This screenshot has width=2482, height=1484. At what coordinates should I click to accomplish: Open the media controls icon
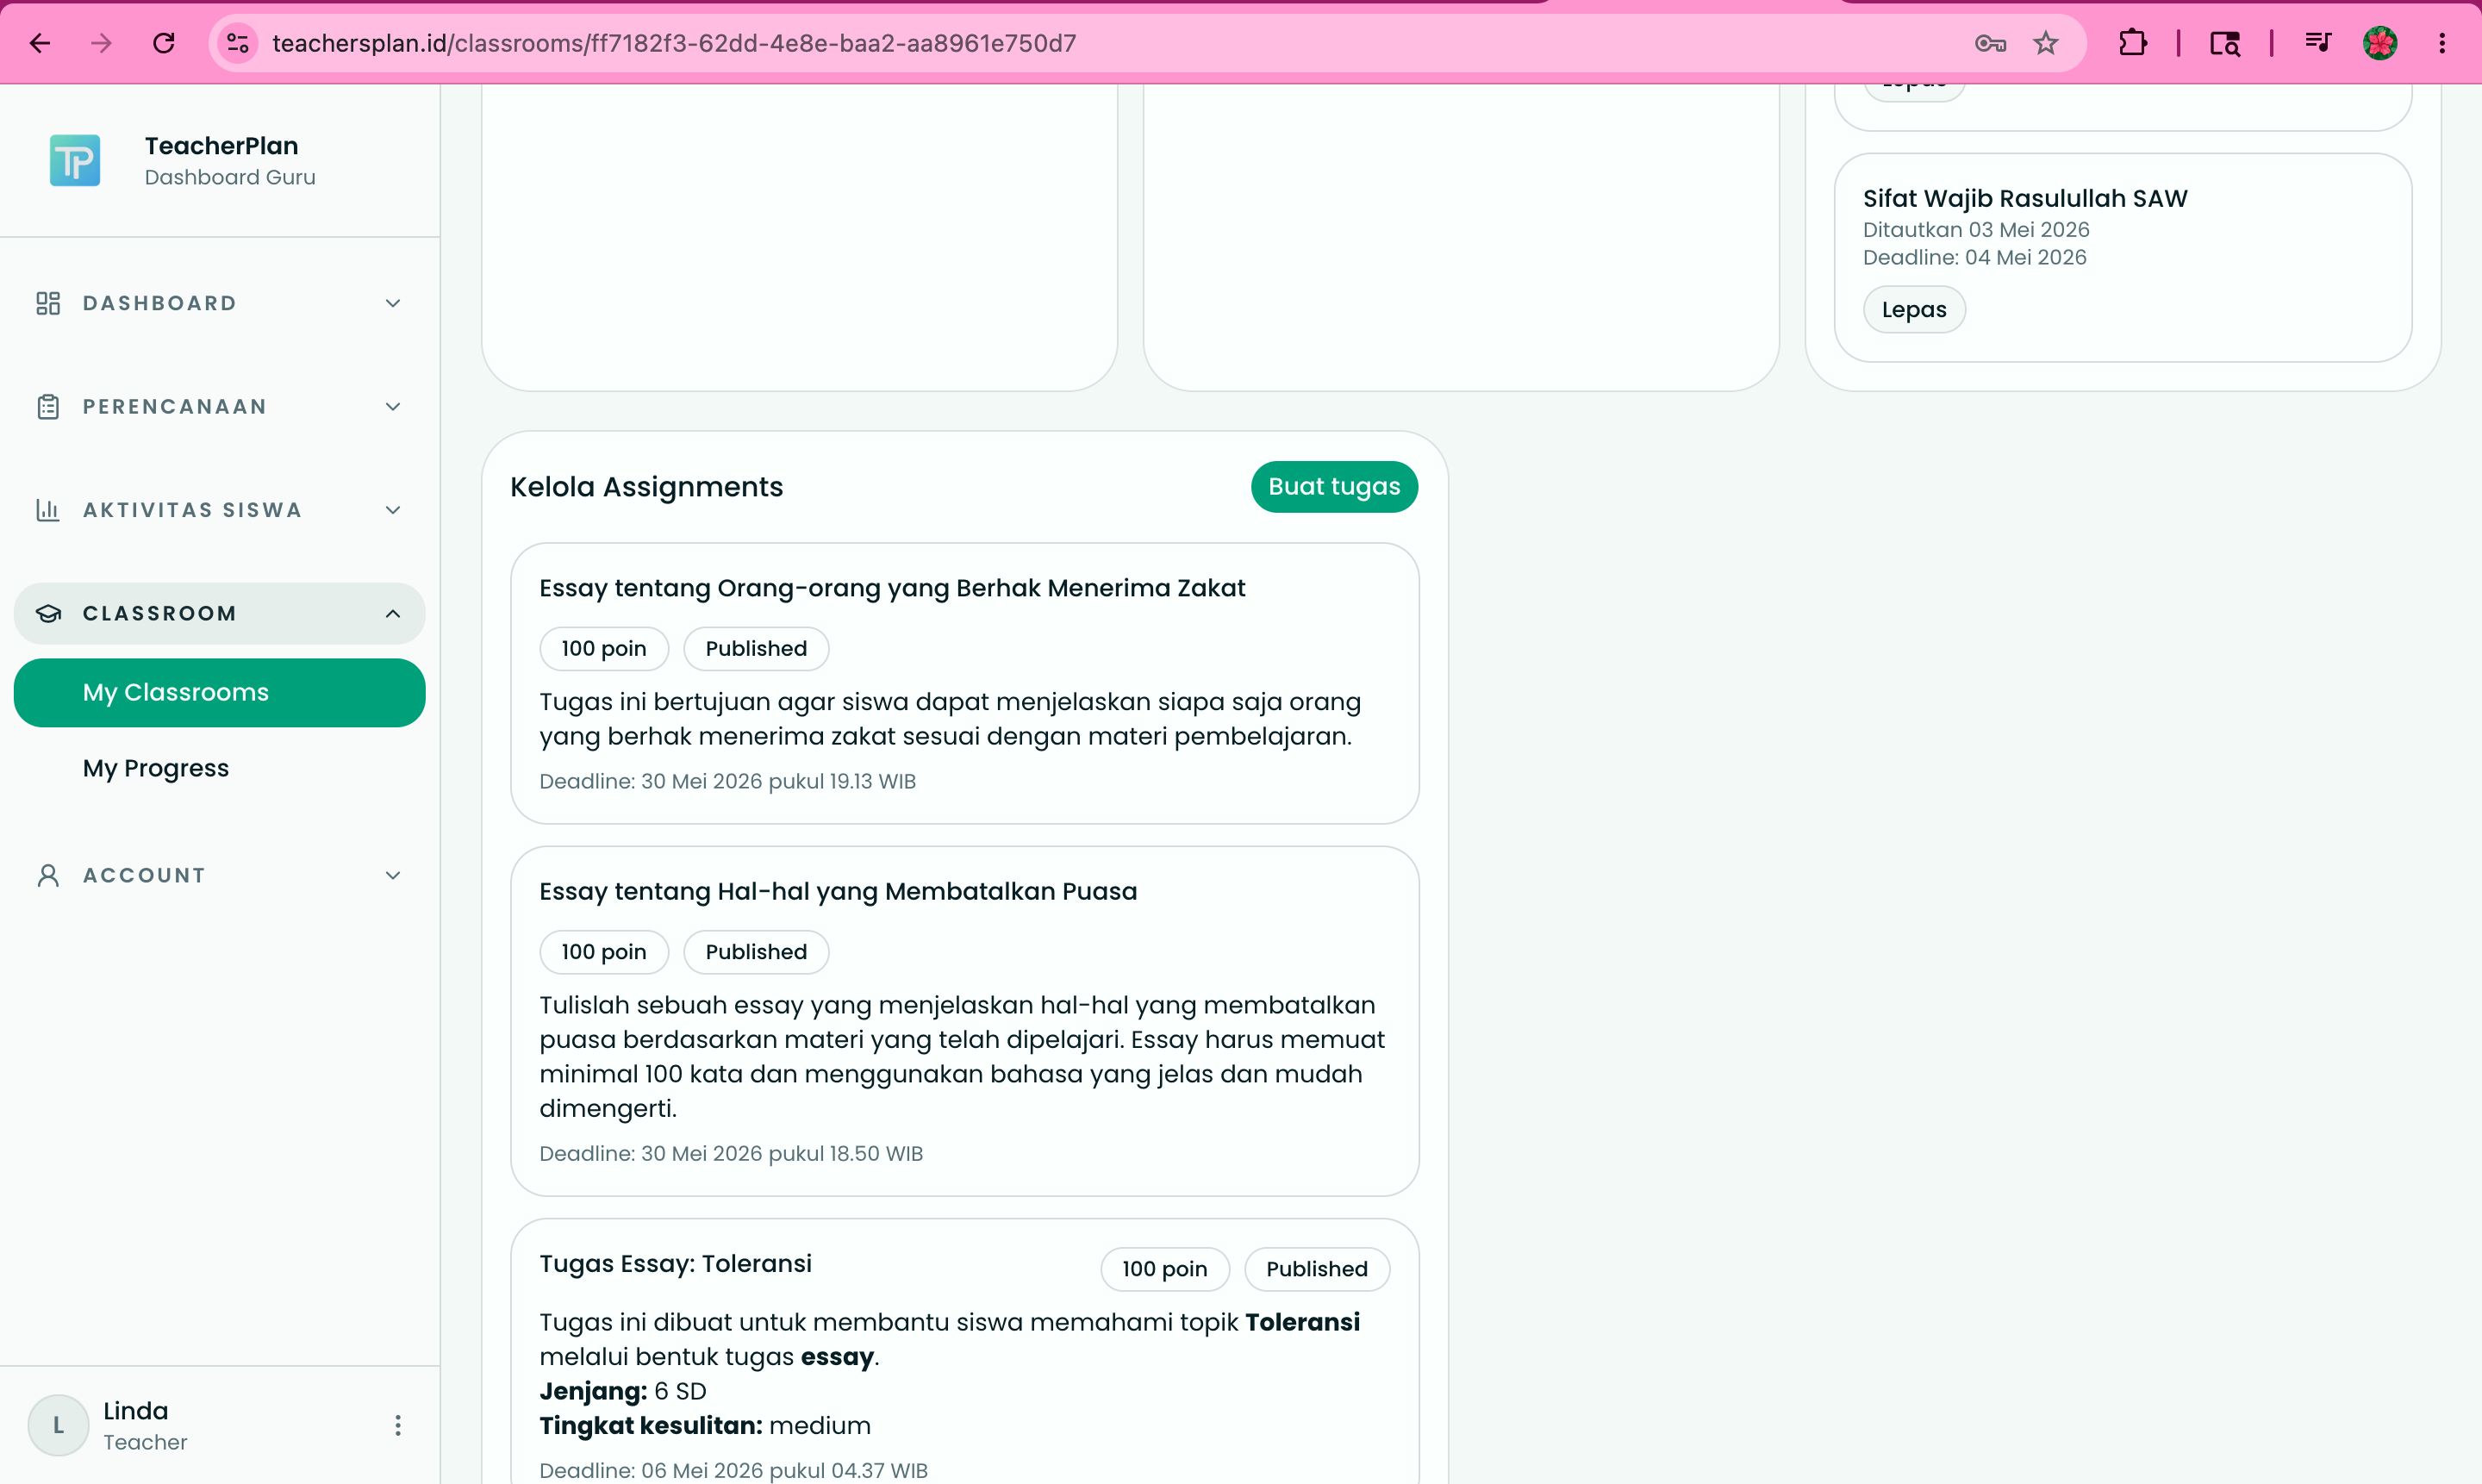tap(2317, 43)
